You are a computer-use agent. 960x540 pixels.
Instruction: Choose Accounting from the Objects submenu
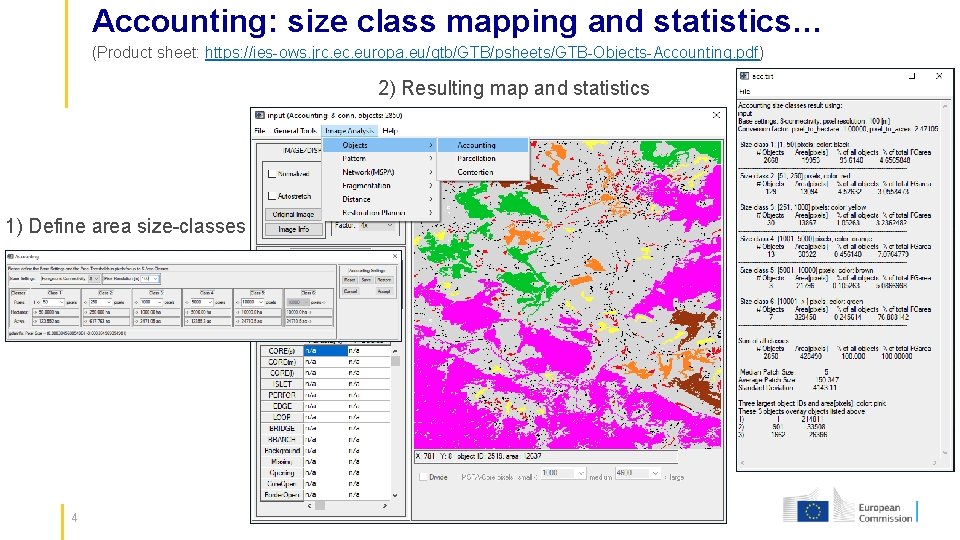click(483, 145)
